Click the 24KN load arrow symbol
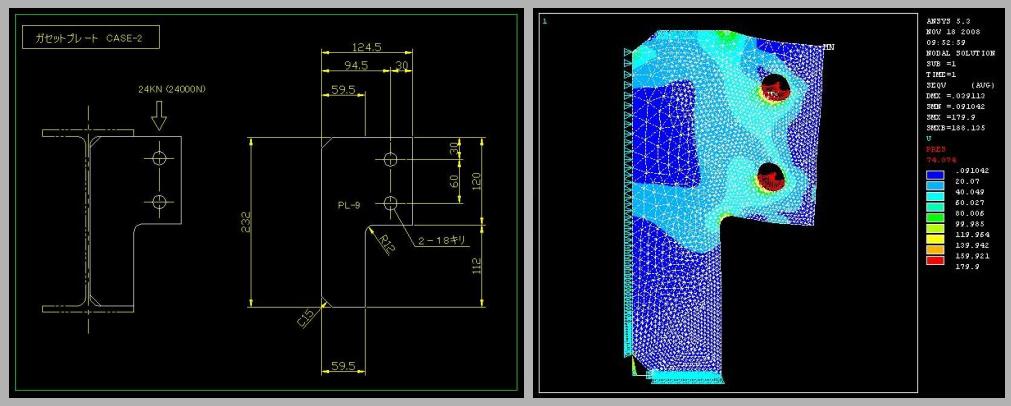Image resolution: width=1011 pixels, height=406 pixels. pyautogui.click(x=158, y=119)
